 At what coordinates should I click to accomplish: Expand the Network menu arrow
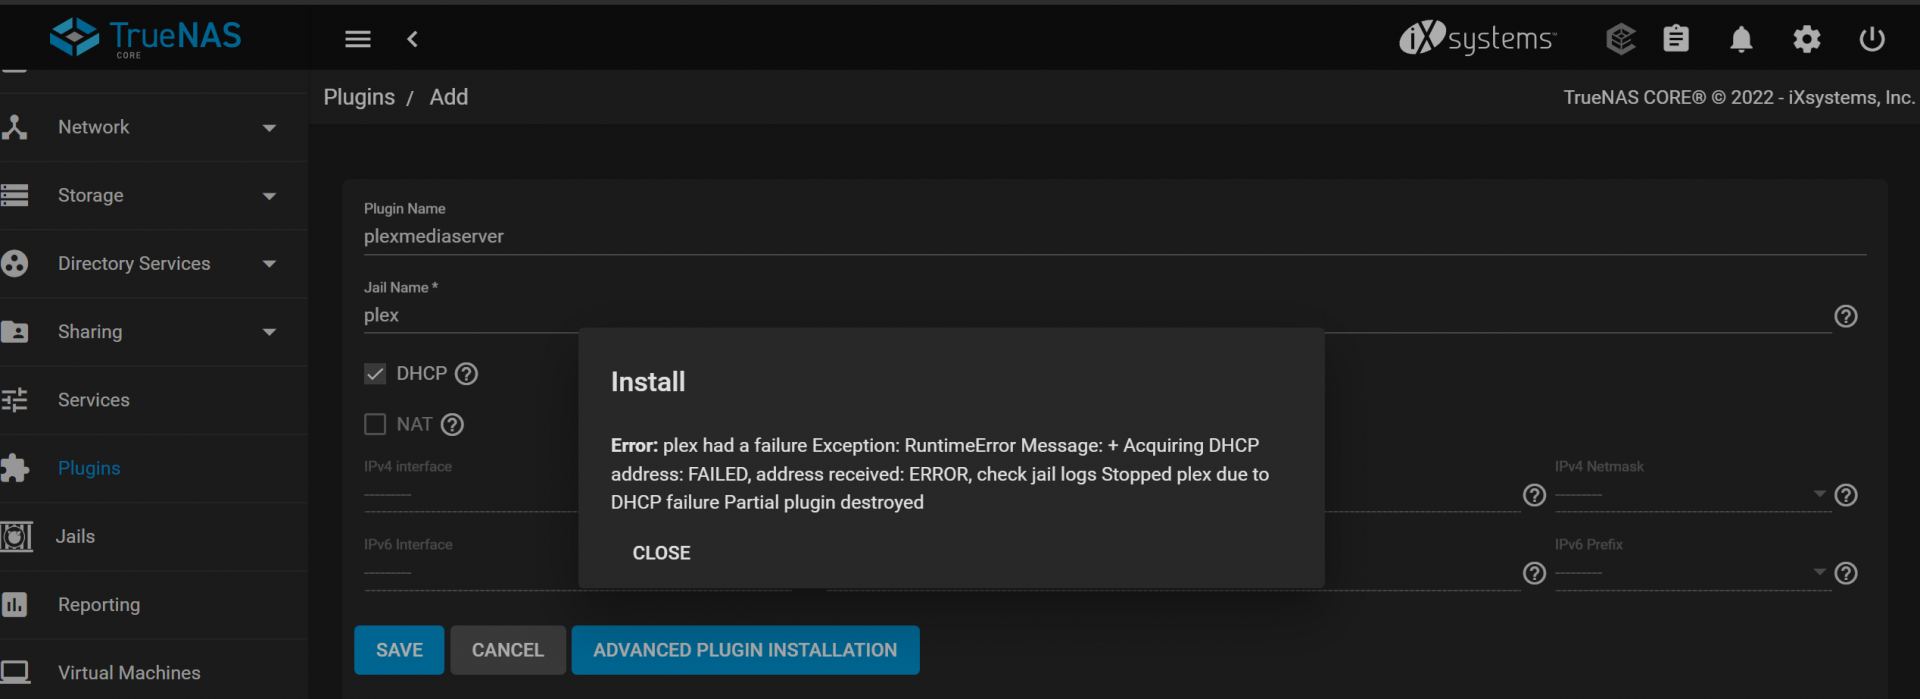click(269, 128)
